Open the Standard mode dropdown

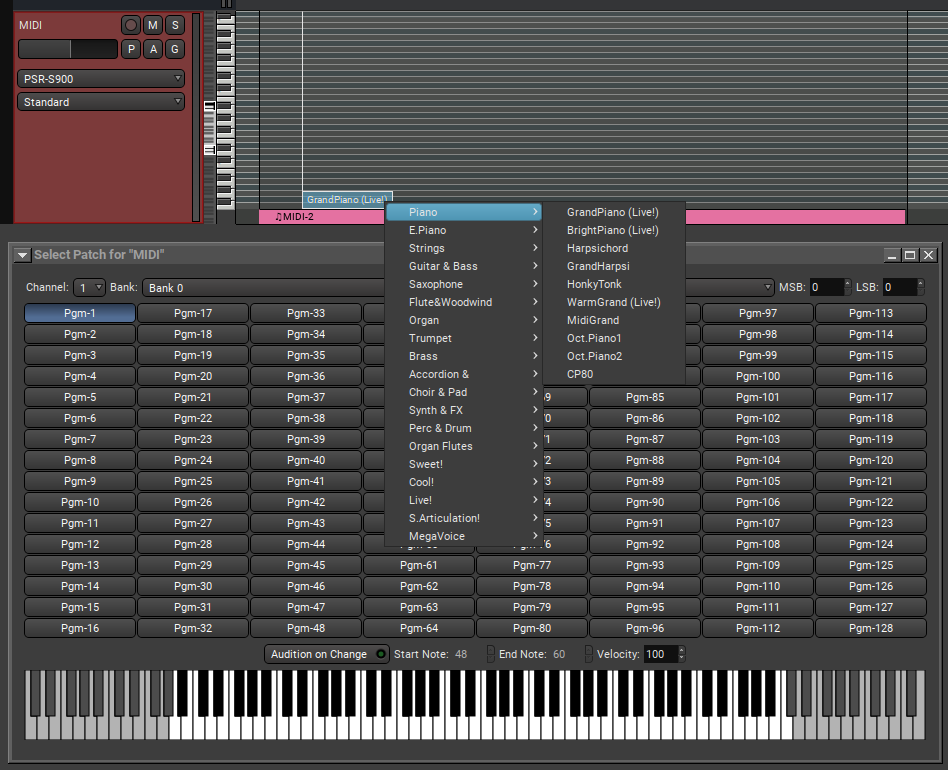[101, 102]
